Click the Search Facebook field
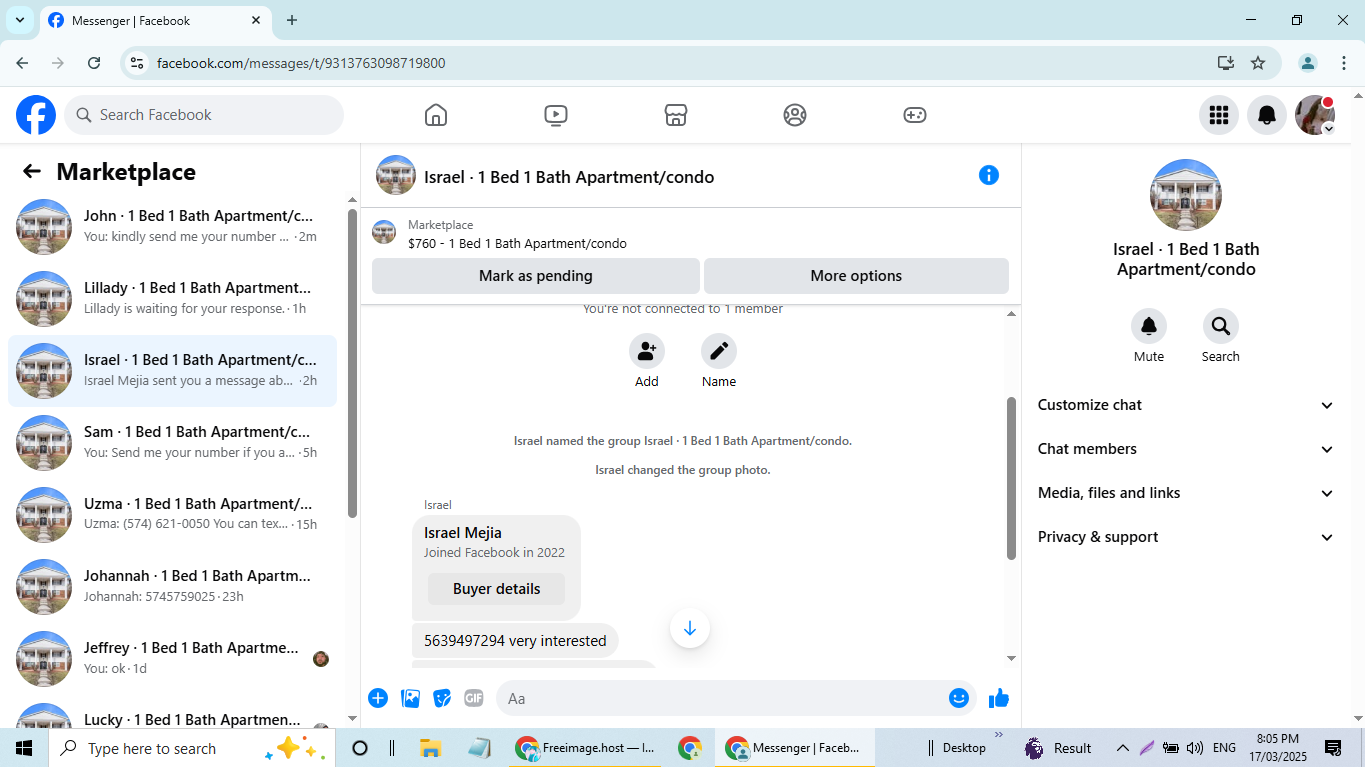The image size is (1365, 767). pos(204,115)
